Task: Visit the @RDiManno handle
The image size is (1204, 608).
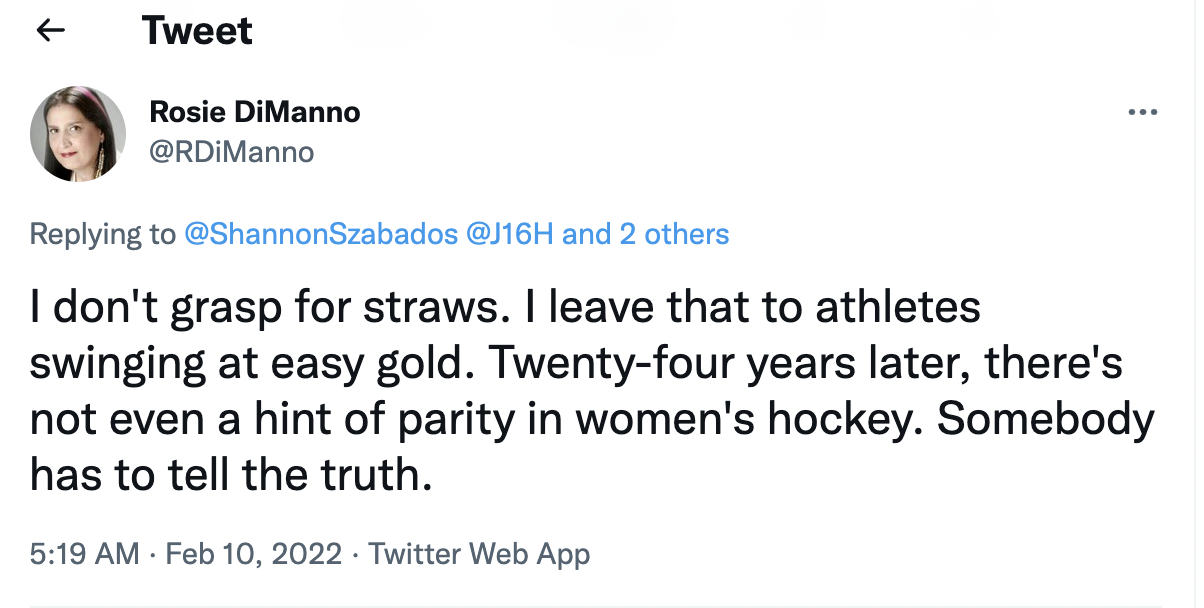Action: [x=231, y=151]
